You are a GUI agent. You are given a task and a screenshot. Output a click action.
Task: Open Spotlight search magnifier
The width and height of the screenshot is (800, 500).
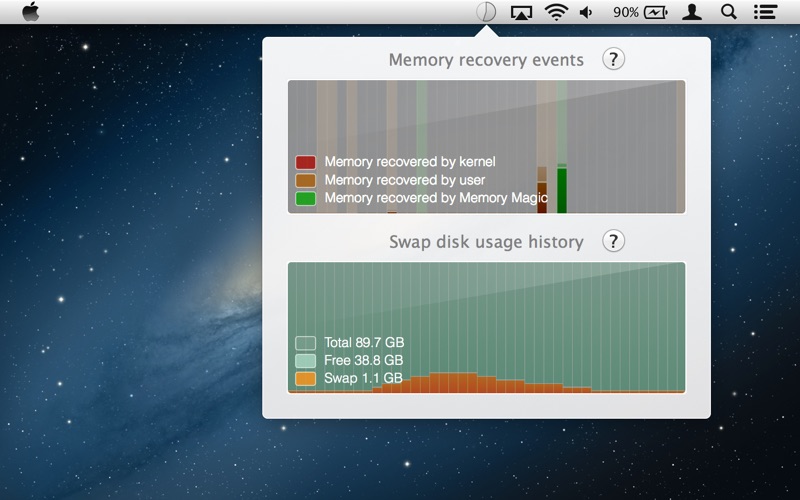[729, 12]
